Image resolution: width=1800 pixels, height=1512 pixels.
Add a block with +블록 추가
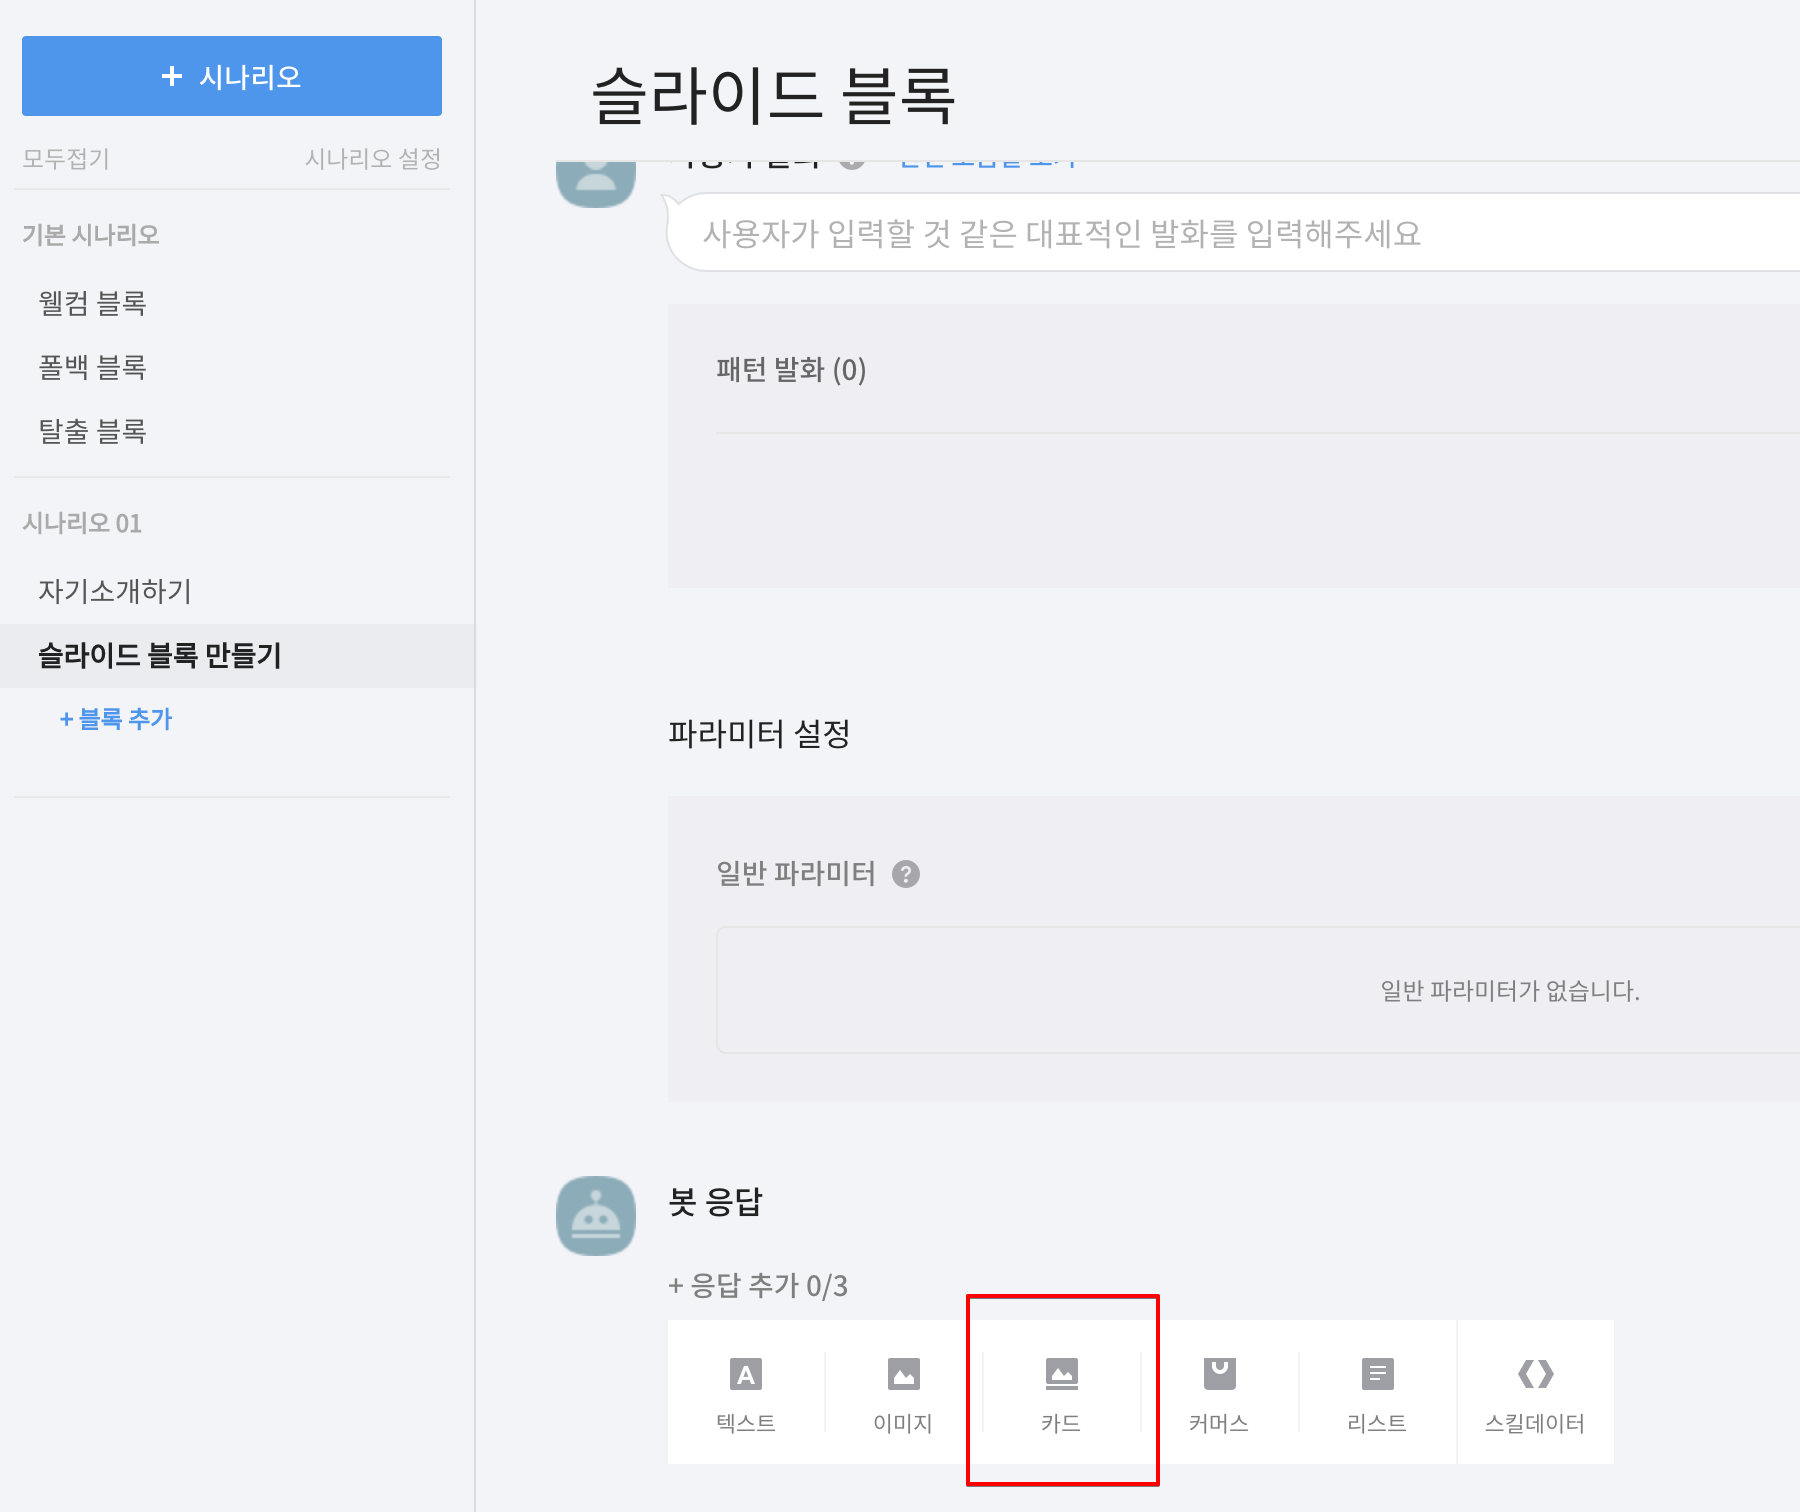pyautogui.click(x=116, y=719)
